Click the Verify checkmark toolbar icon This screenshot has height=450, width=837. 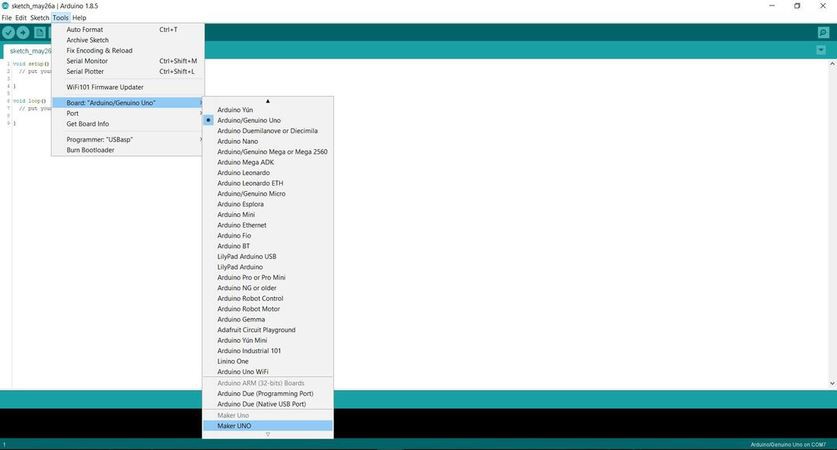coord(8,33)
